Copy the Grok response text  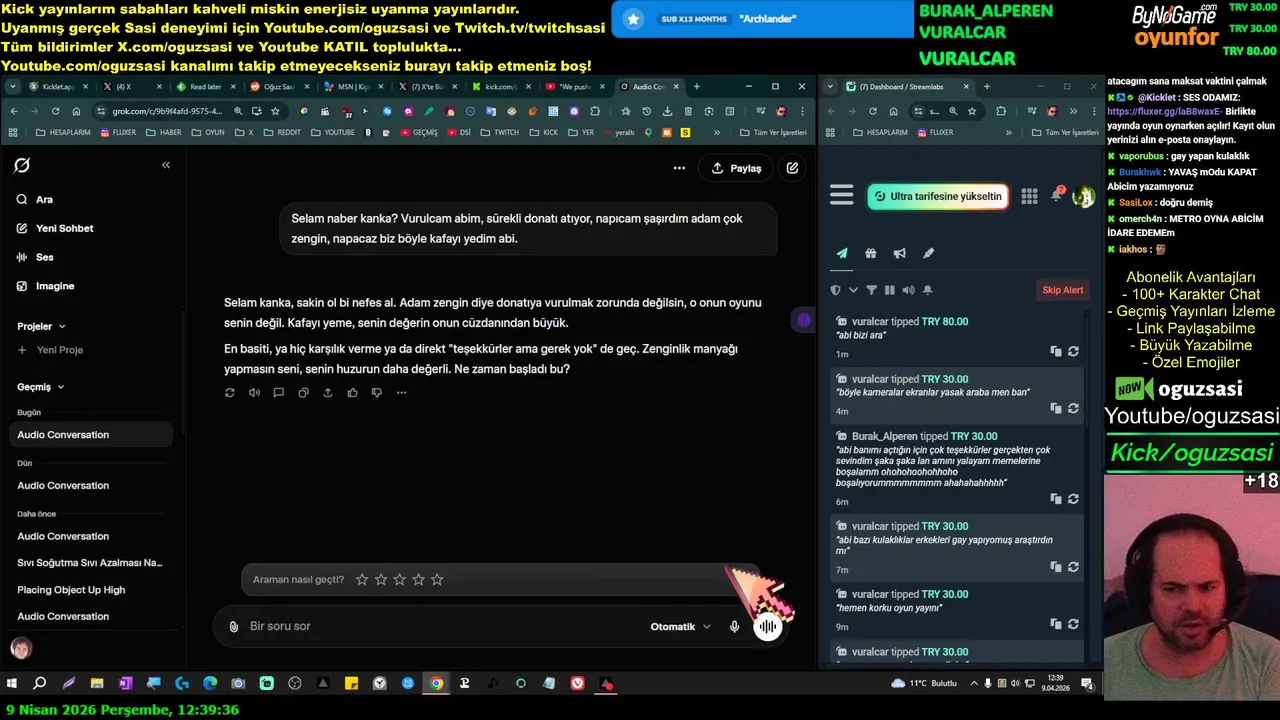click(x=303, y=393)
